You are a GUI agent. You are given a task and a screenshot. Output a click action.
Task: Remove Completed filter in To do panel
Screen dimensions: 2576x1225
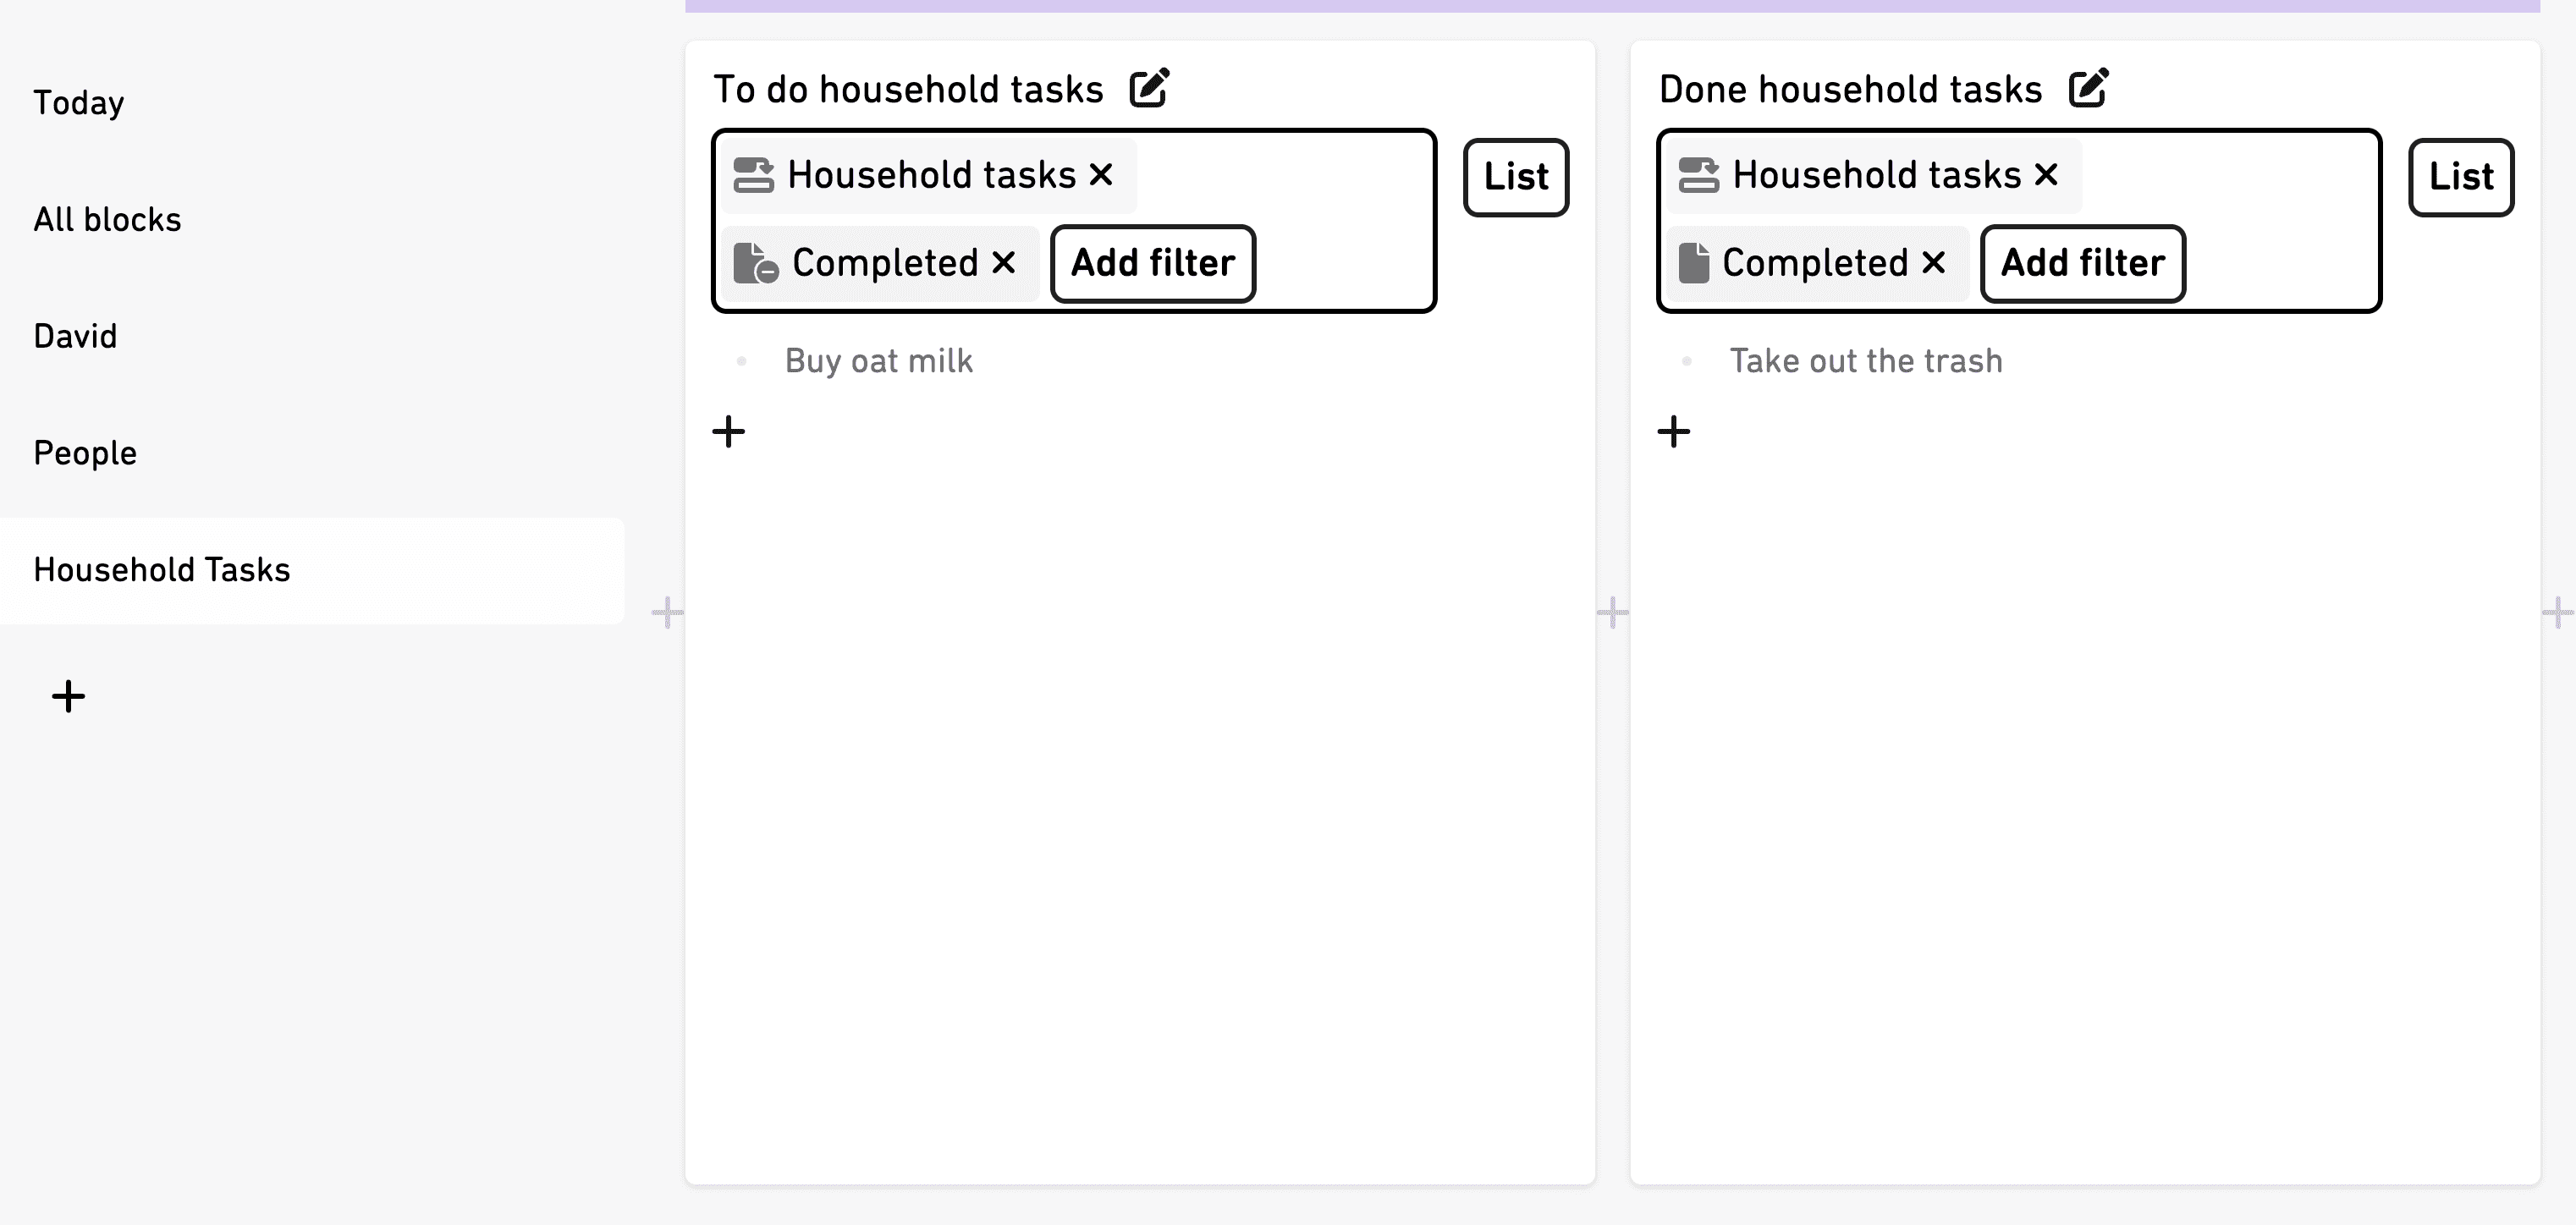1004,263
